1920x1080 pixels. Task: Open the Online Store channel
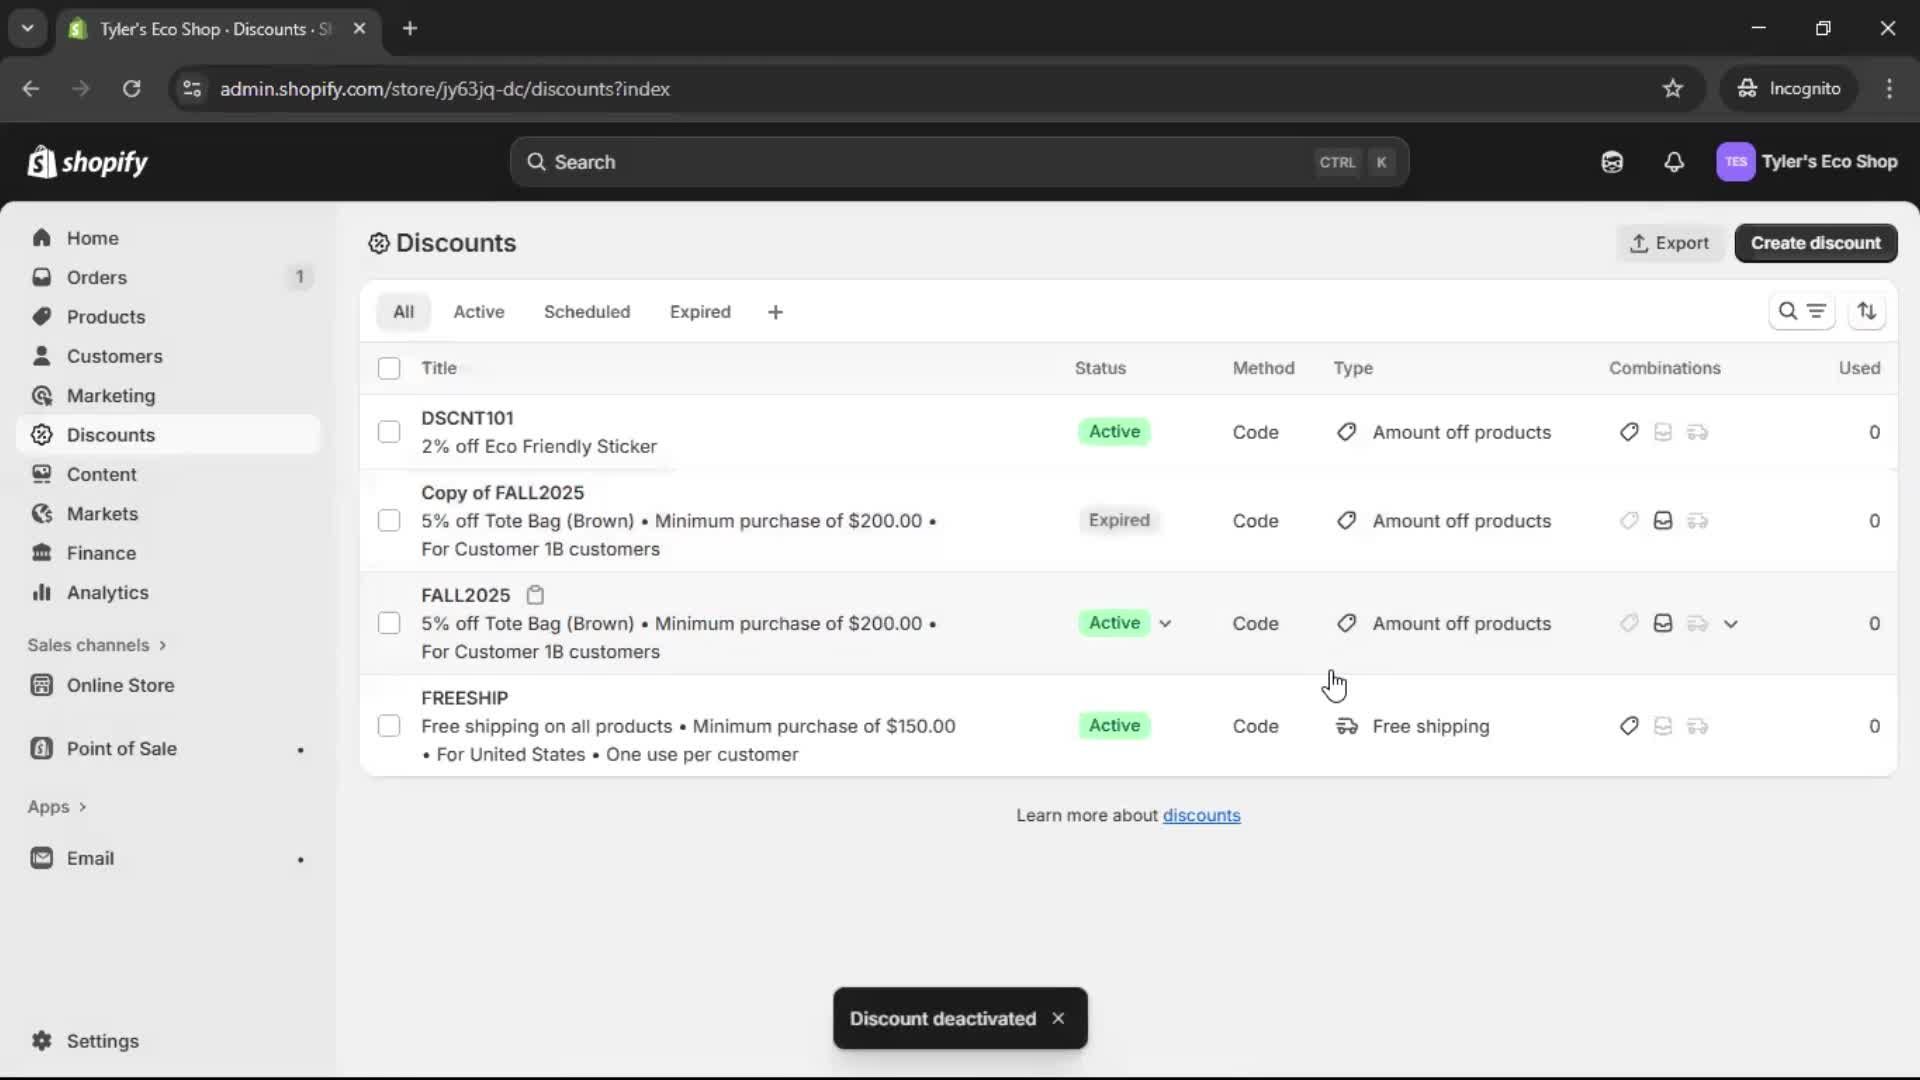[x=119, y=686]
